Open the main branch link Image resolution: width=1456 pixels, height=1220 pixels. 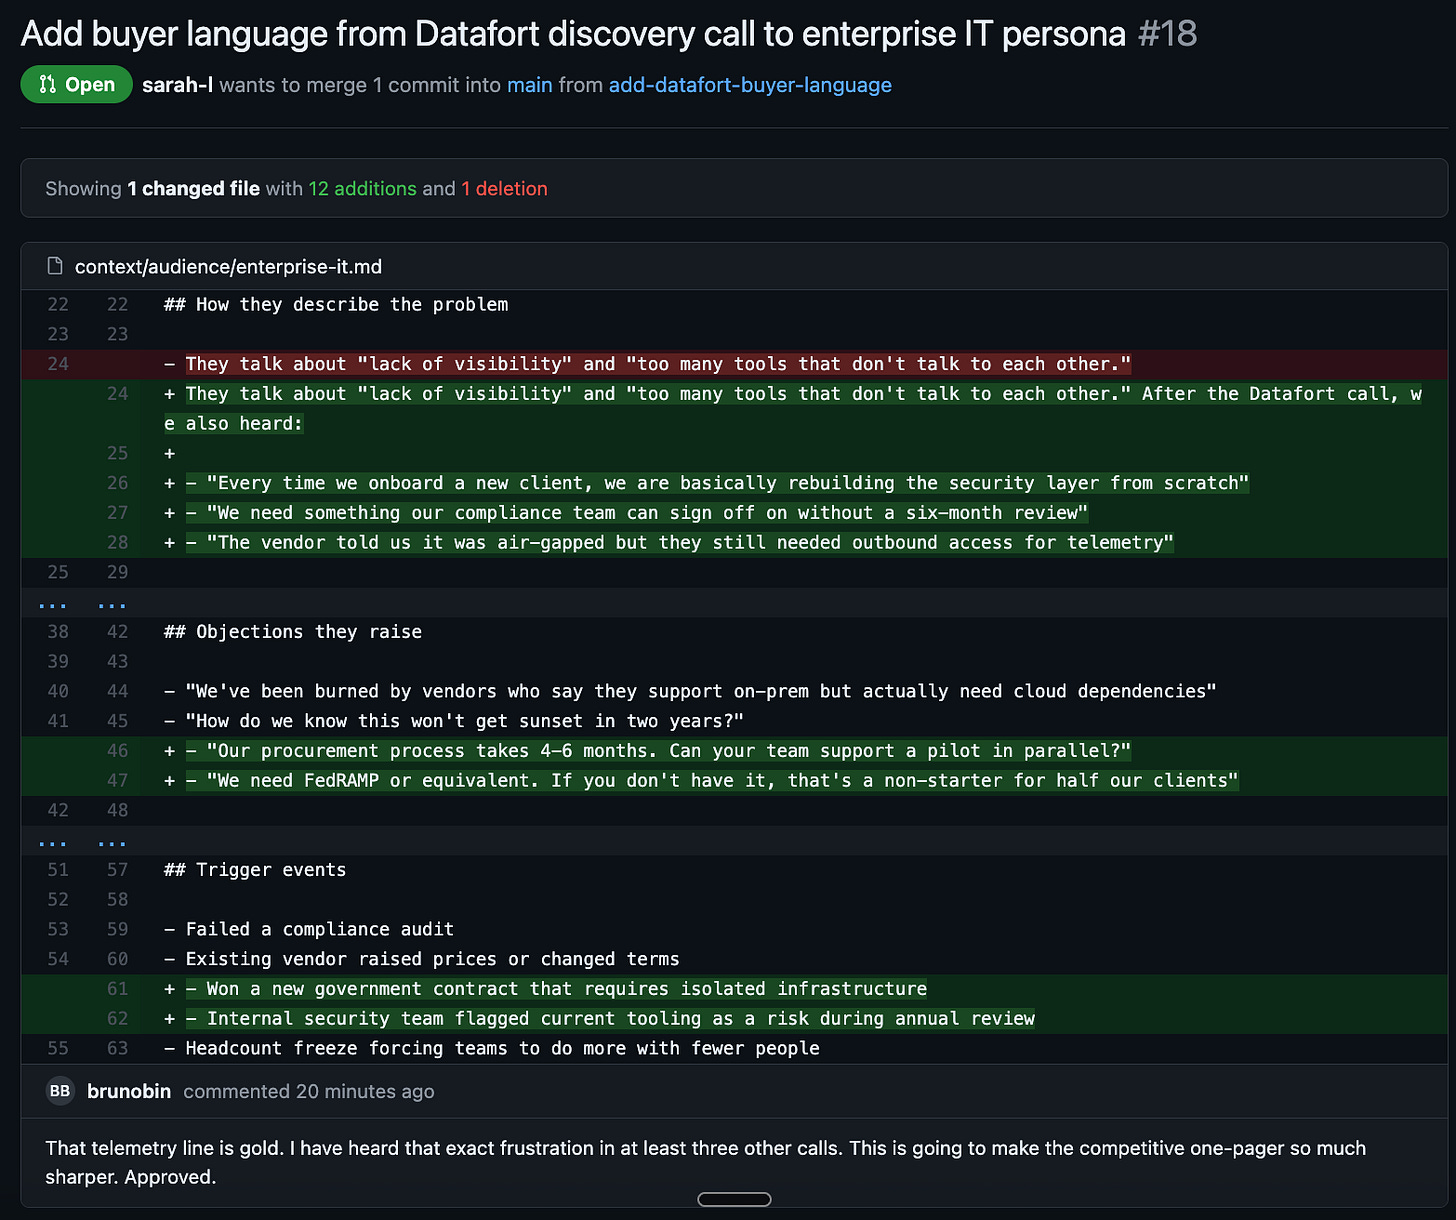pos(529,85)
